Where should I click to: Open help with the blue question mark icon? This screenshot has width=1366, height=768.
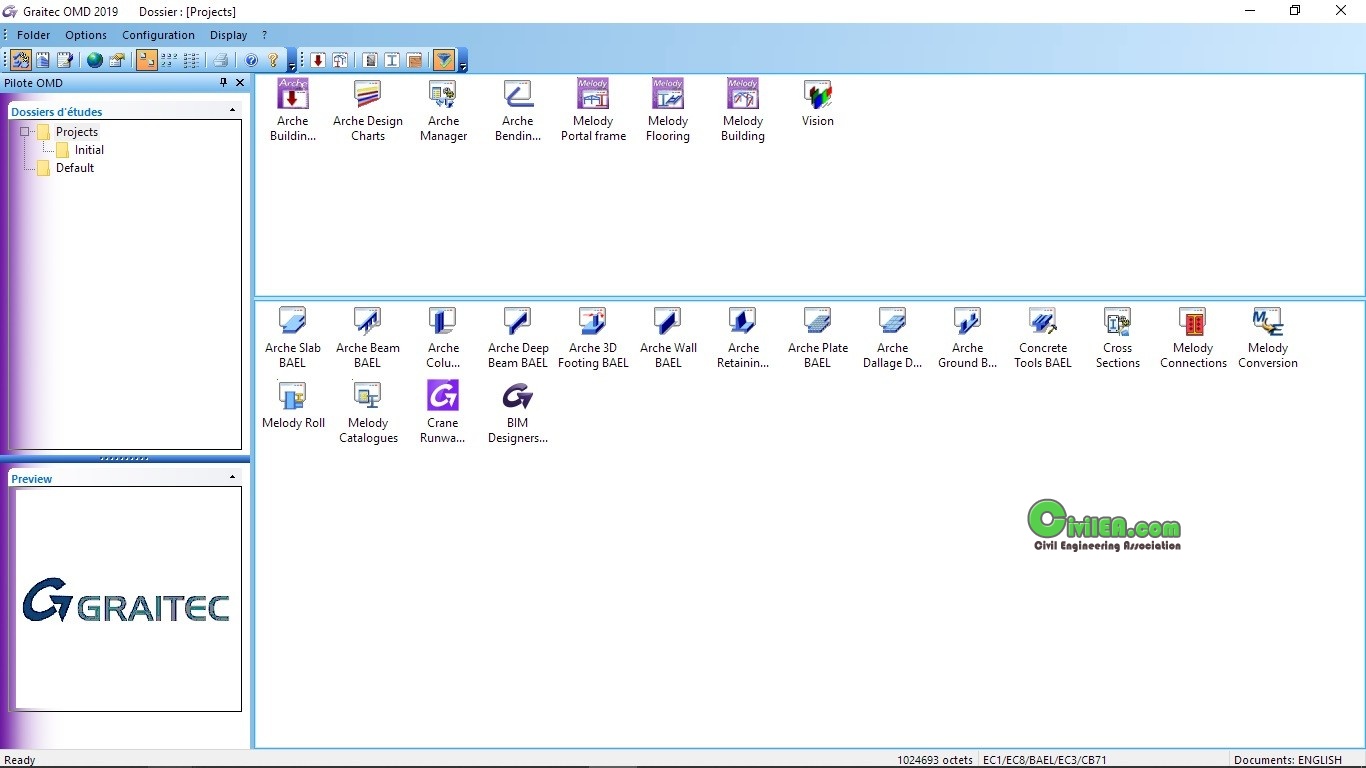(251, 60)
